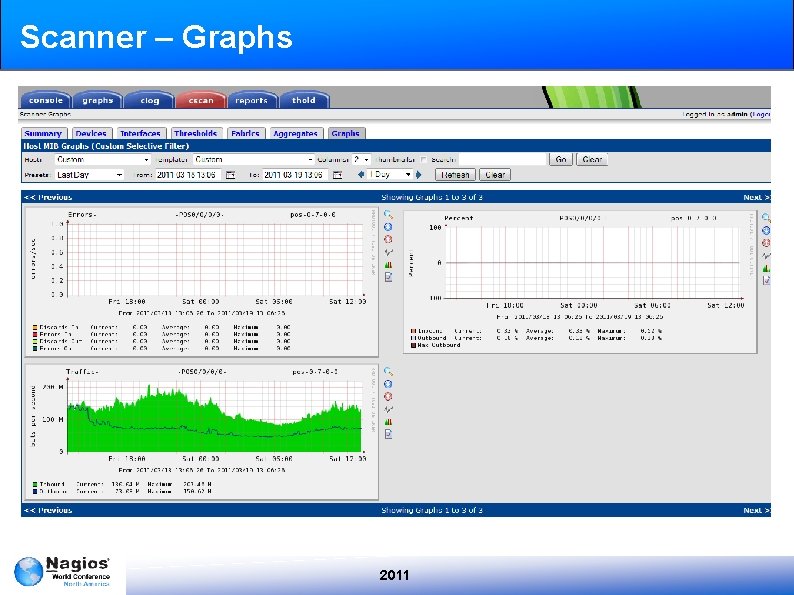Open the thold tab
The image size is (794, 595).
click(x=304, y=100)
